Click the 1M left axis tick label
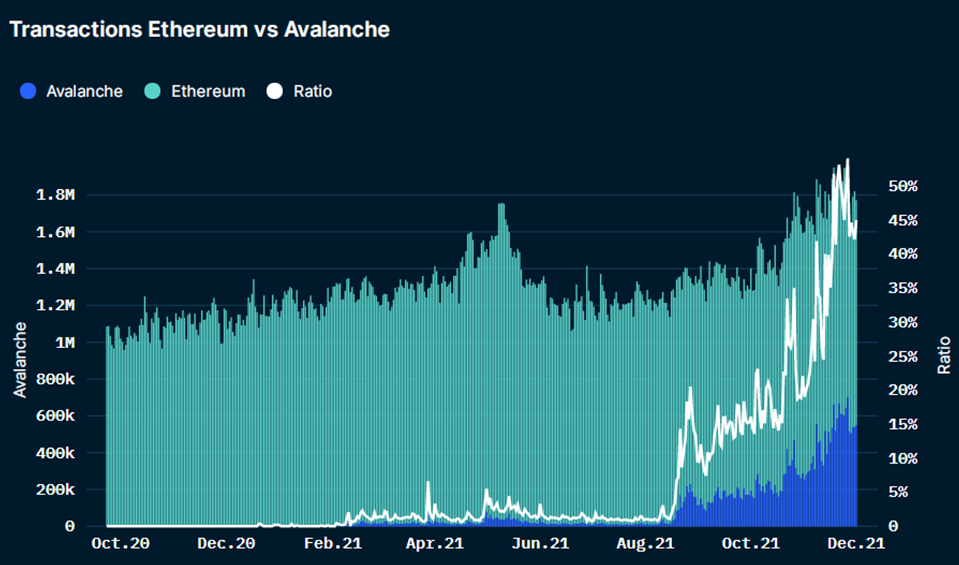 pyautogui.click(x=65, y=342)
